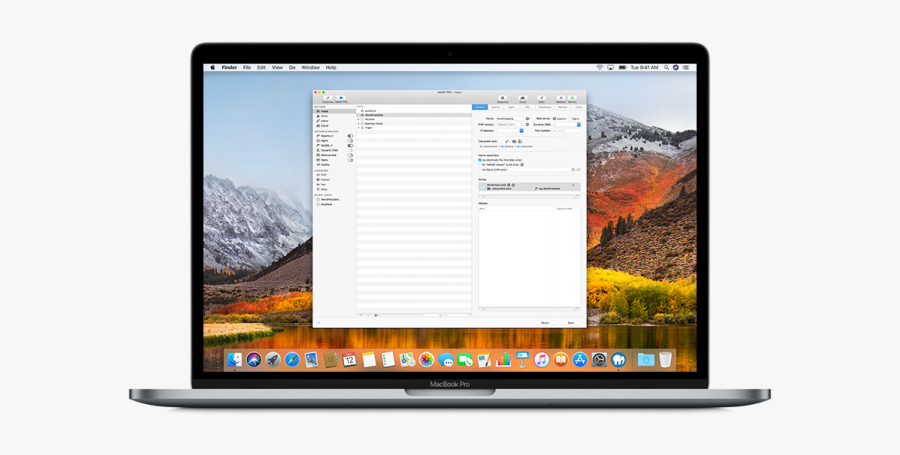Viewport: 900px width, 455px height.
Task: Open the Editor from the toolbar
Action: tap(541, 99)
